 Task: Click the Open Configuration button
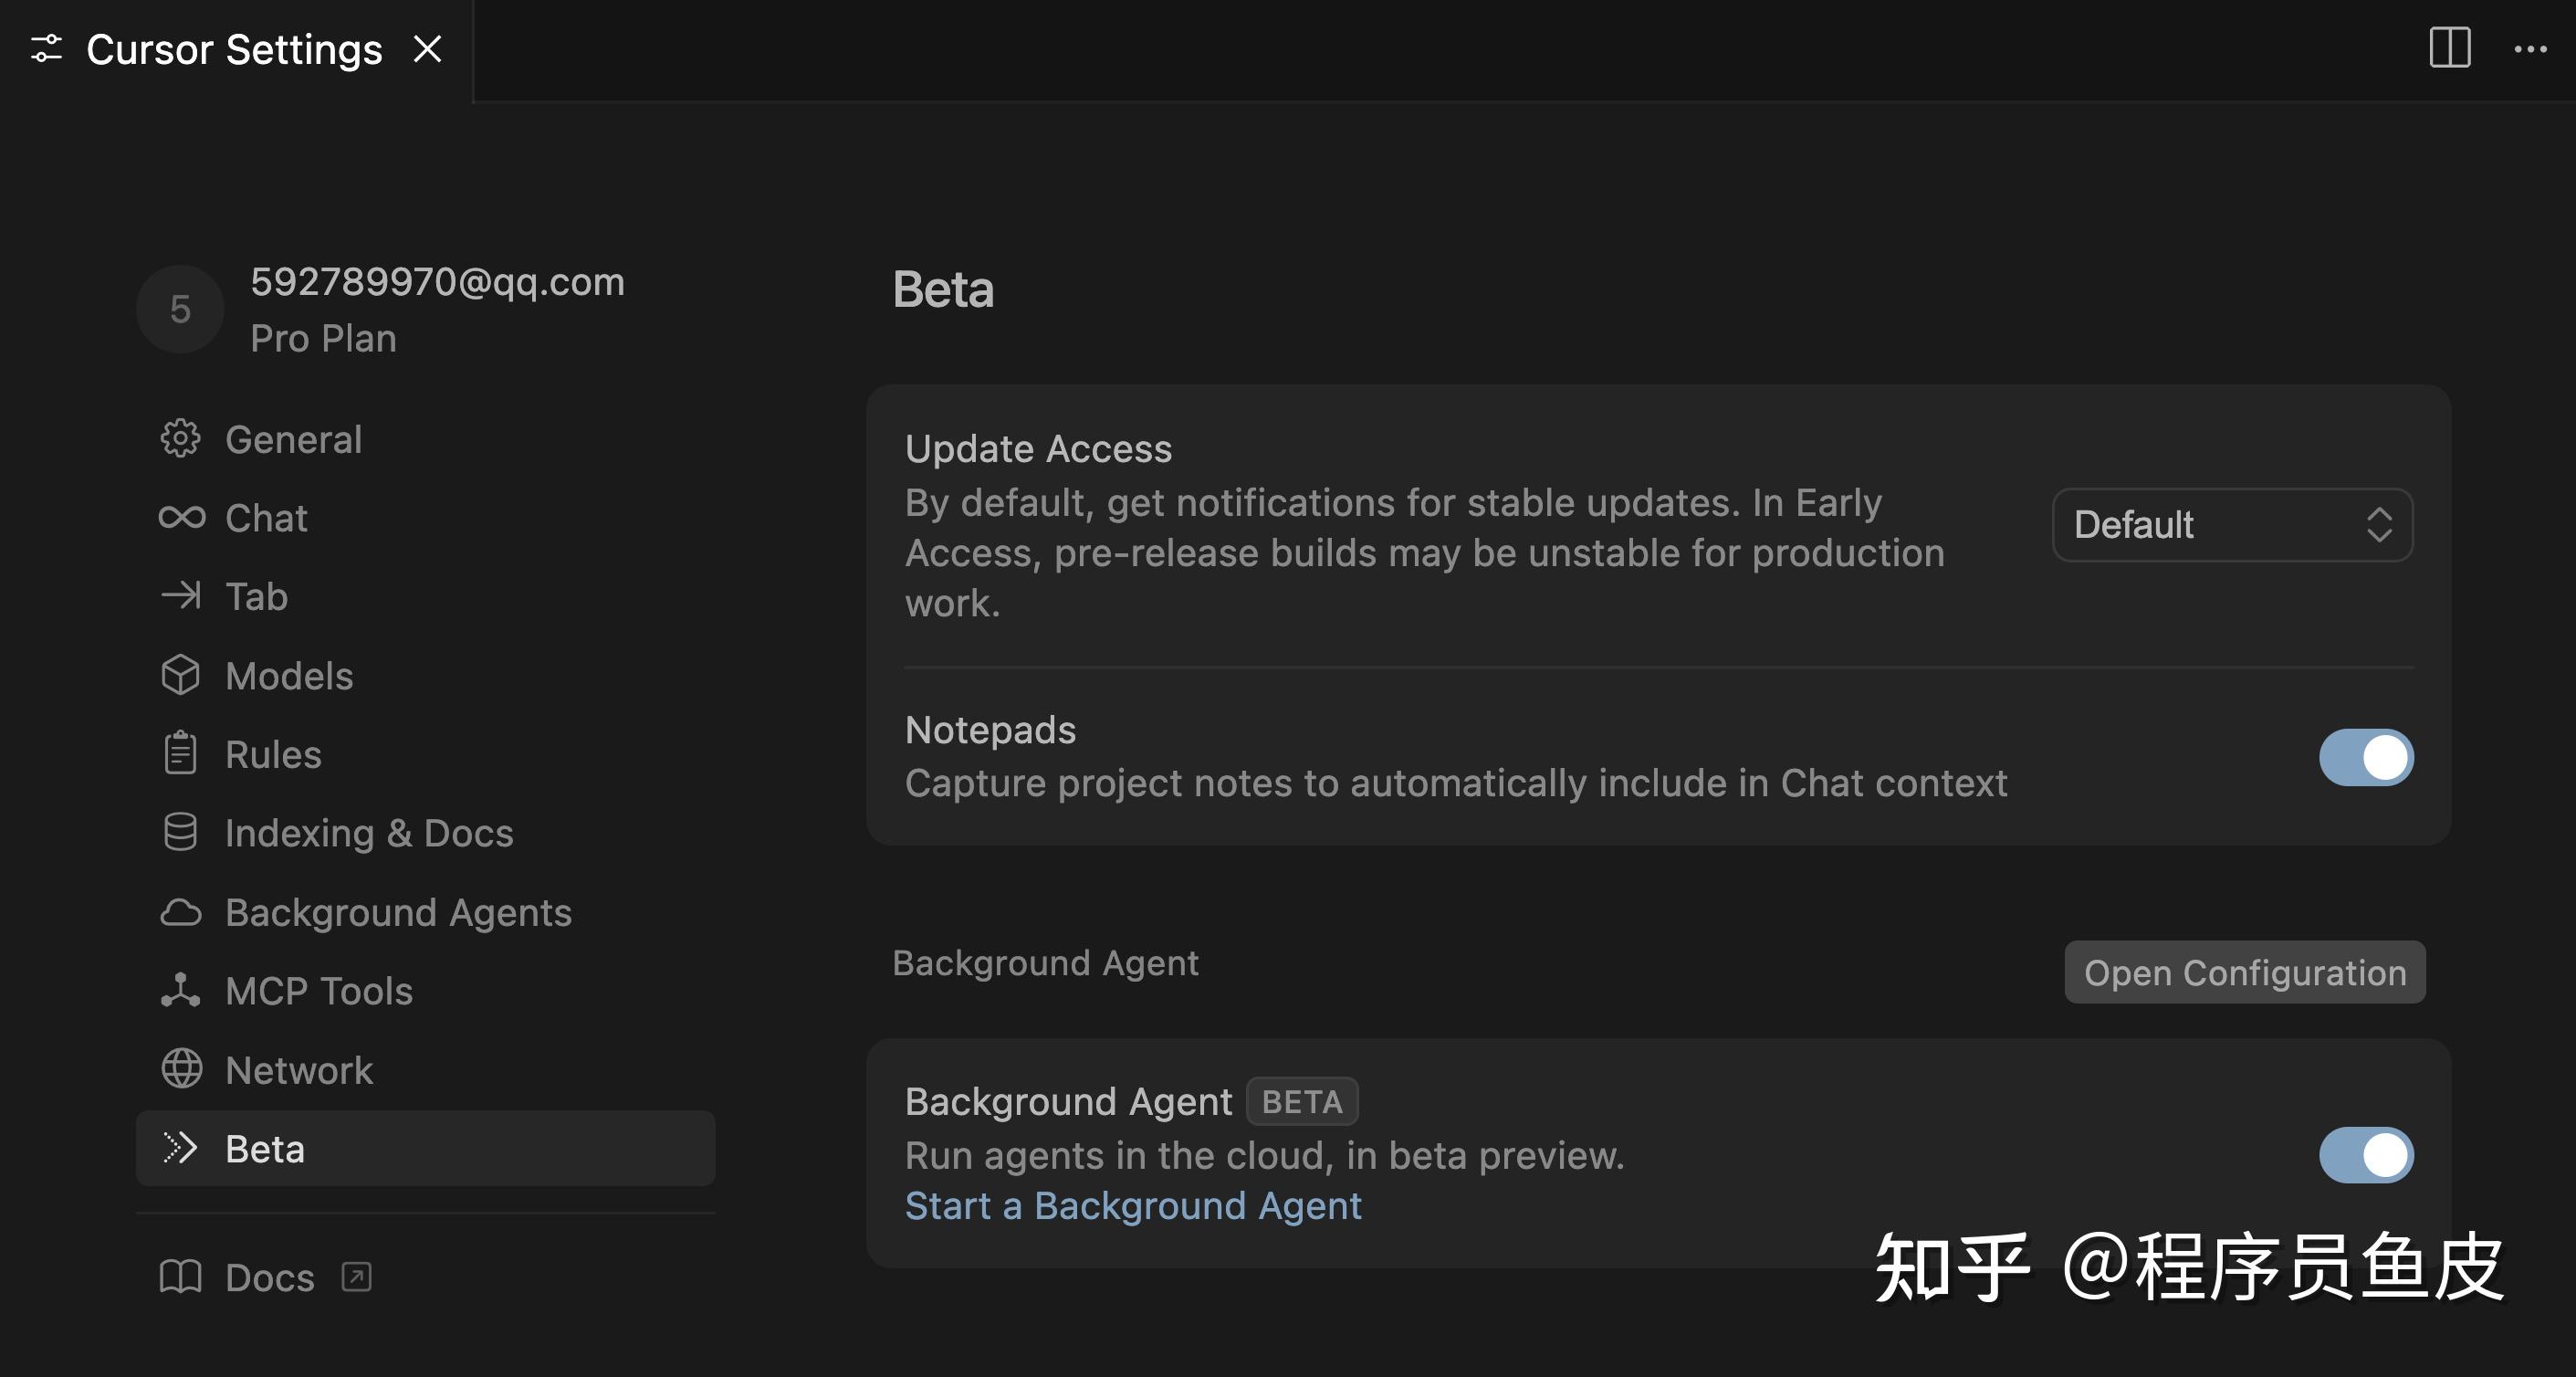click(x=2244, y=973)
